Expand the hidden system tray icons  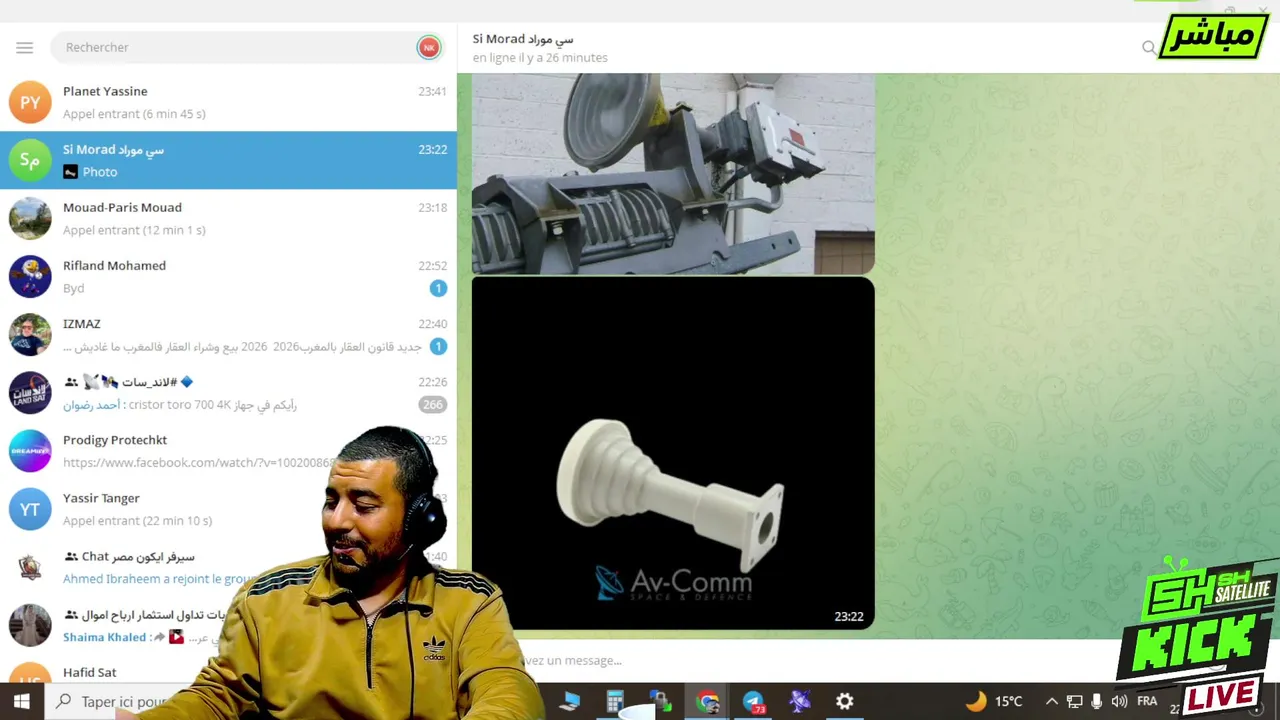click(x=1051, y=702)
